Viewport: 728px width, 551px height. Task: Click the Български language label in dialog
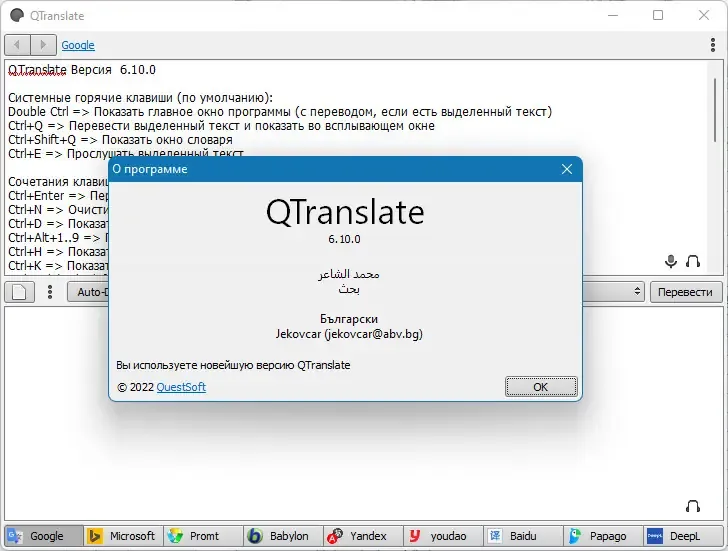[x=349, y=319]
